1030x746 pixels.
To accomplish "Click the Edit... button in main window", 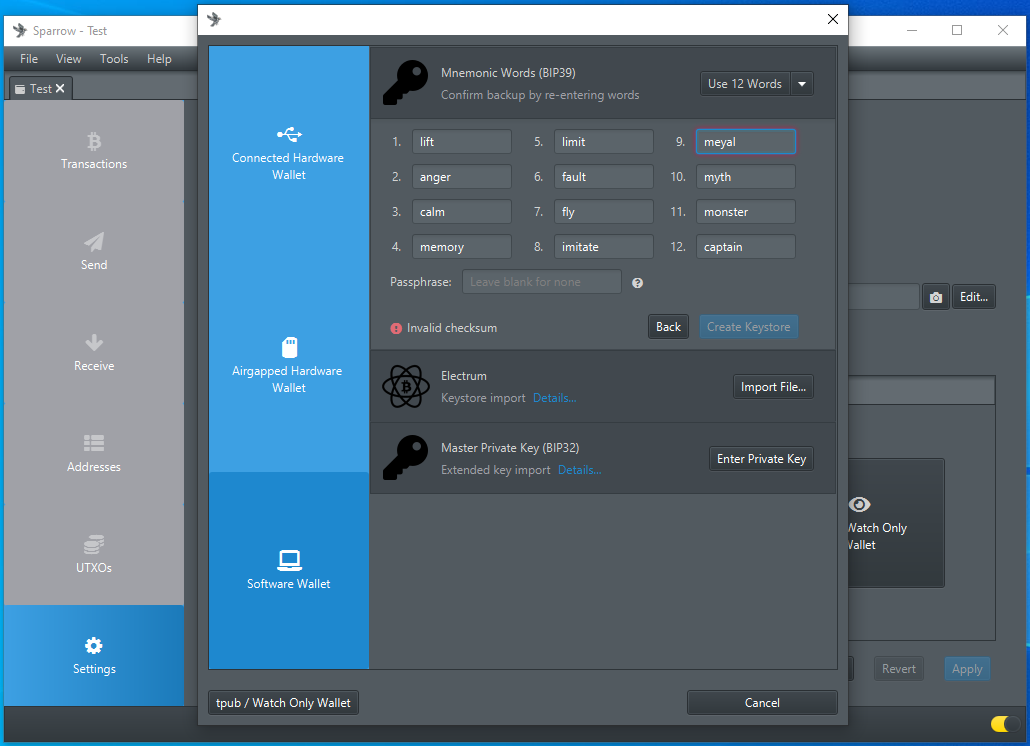I will [974, 297].
